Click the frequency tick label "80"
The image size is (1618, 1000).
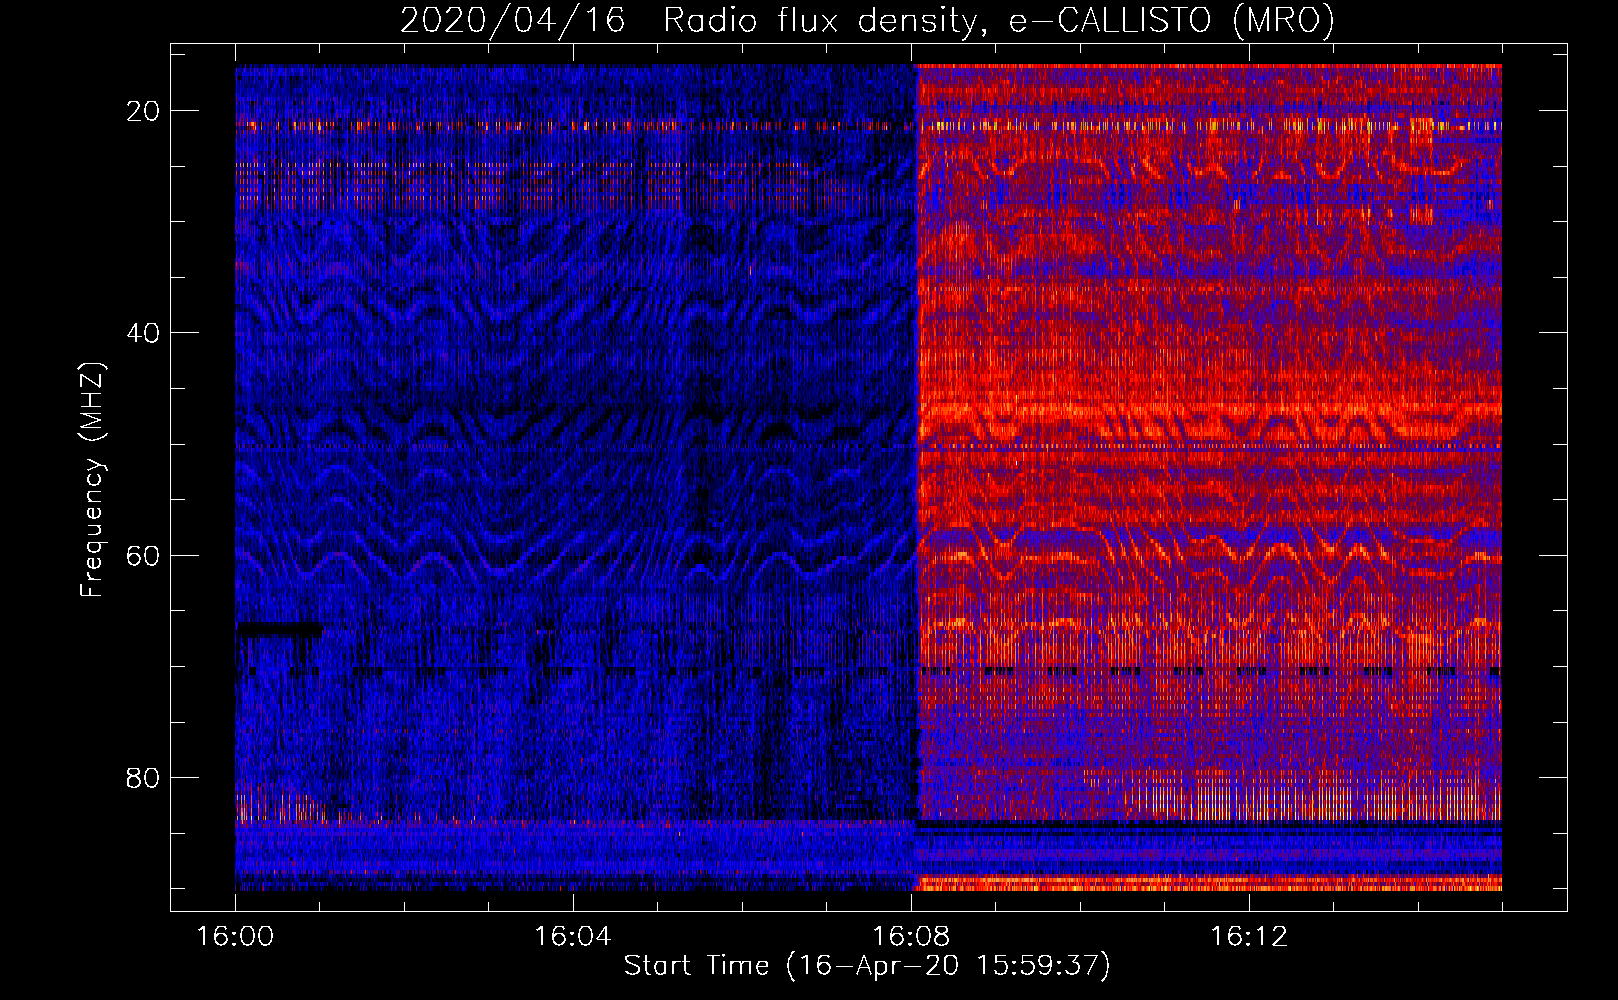point(144,778)
